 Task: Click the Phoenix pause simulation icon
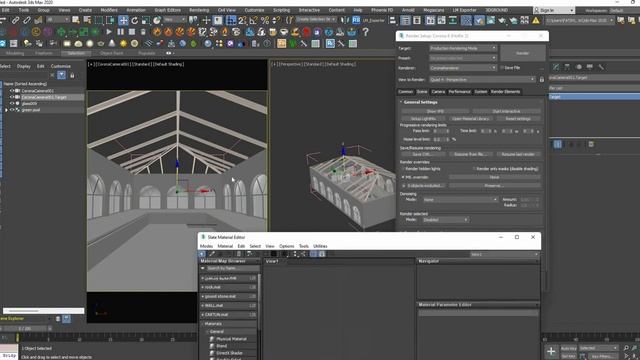[x=120, y=31]
